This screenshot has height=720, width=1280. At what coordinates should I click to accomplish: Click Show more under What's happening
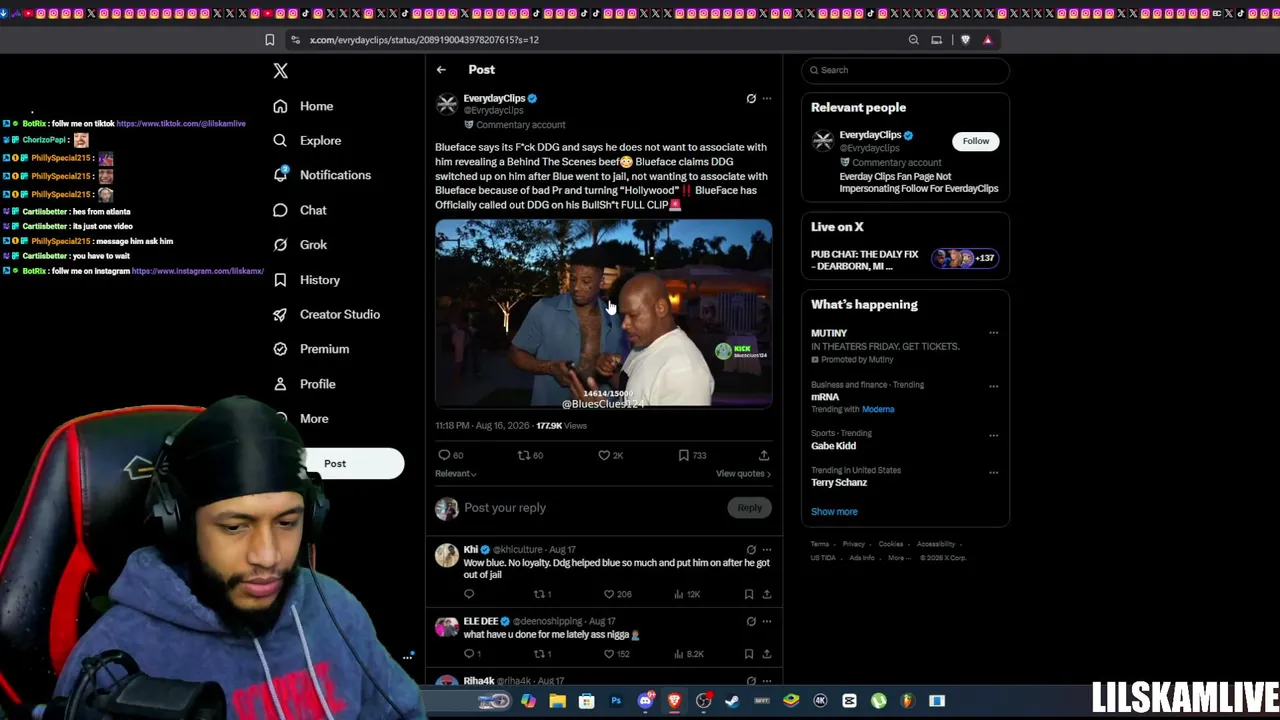(834, 512)
